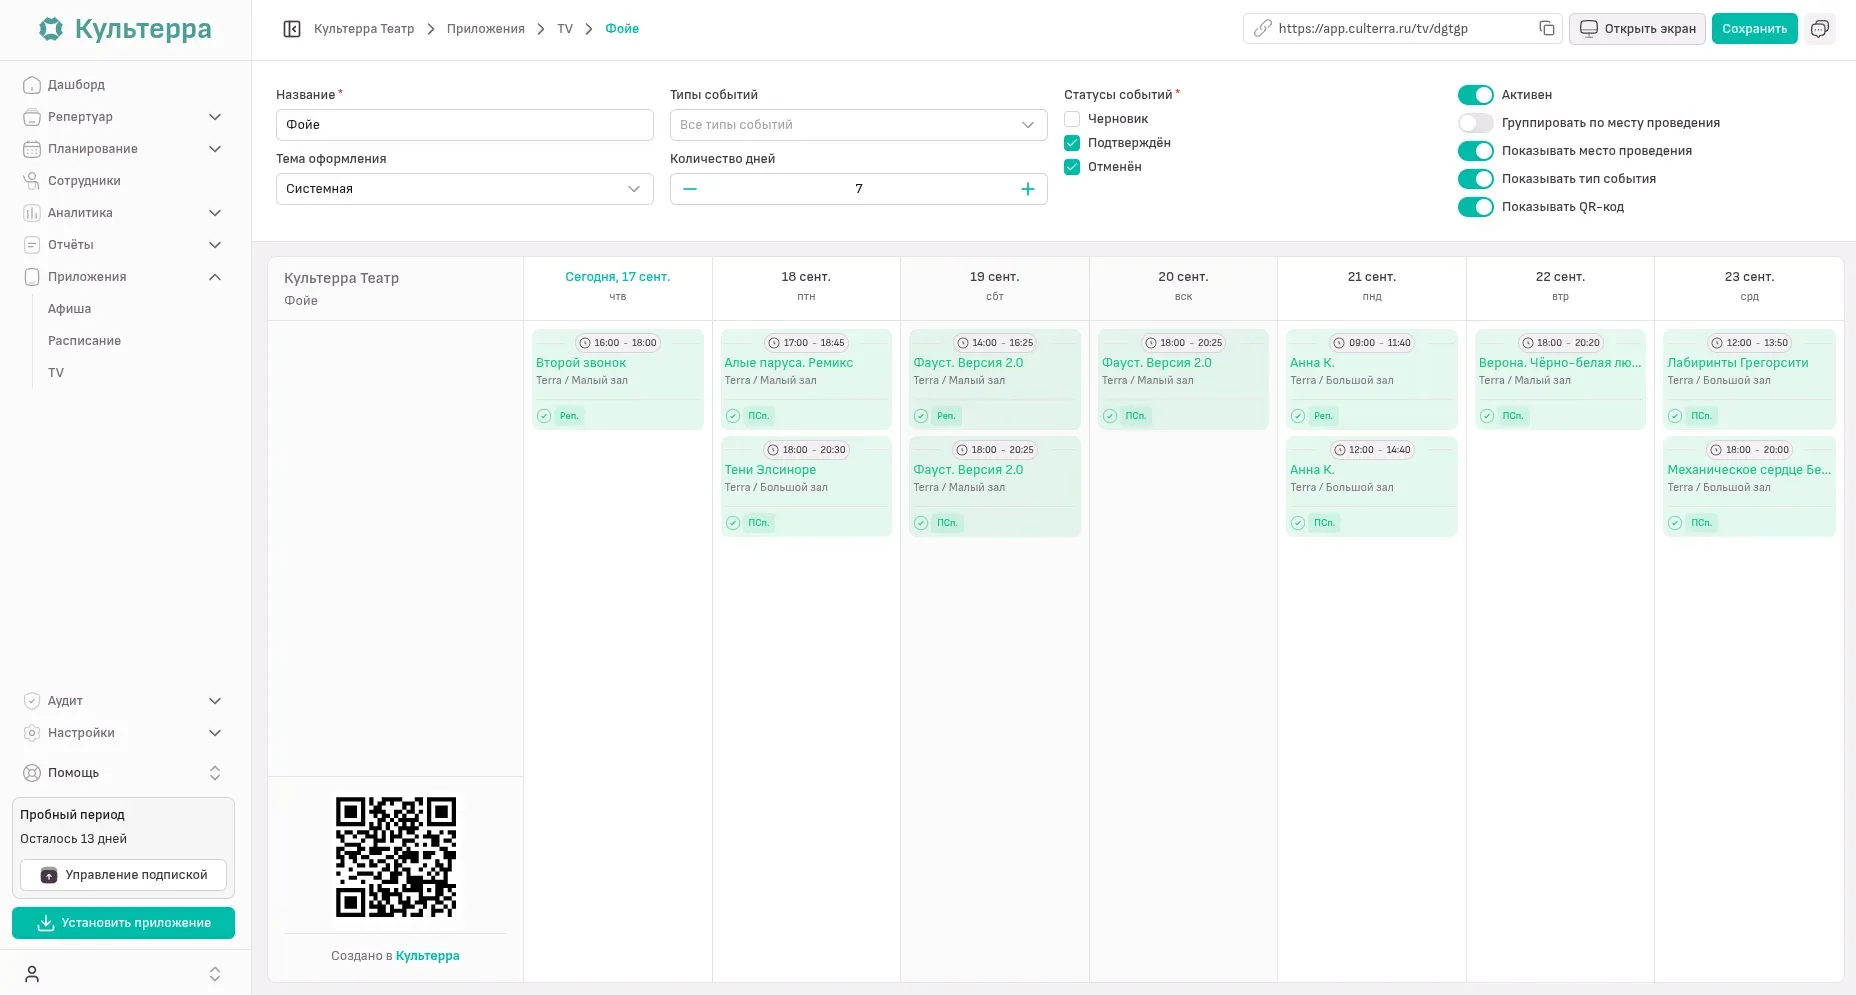Open Афиша under Приложения

70,309
